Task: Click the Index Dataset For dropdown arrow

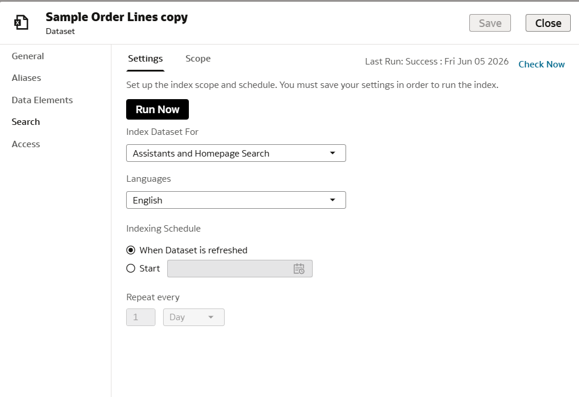Action: [x=332, y=153]
